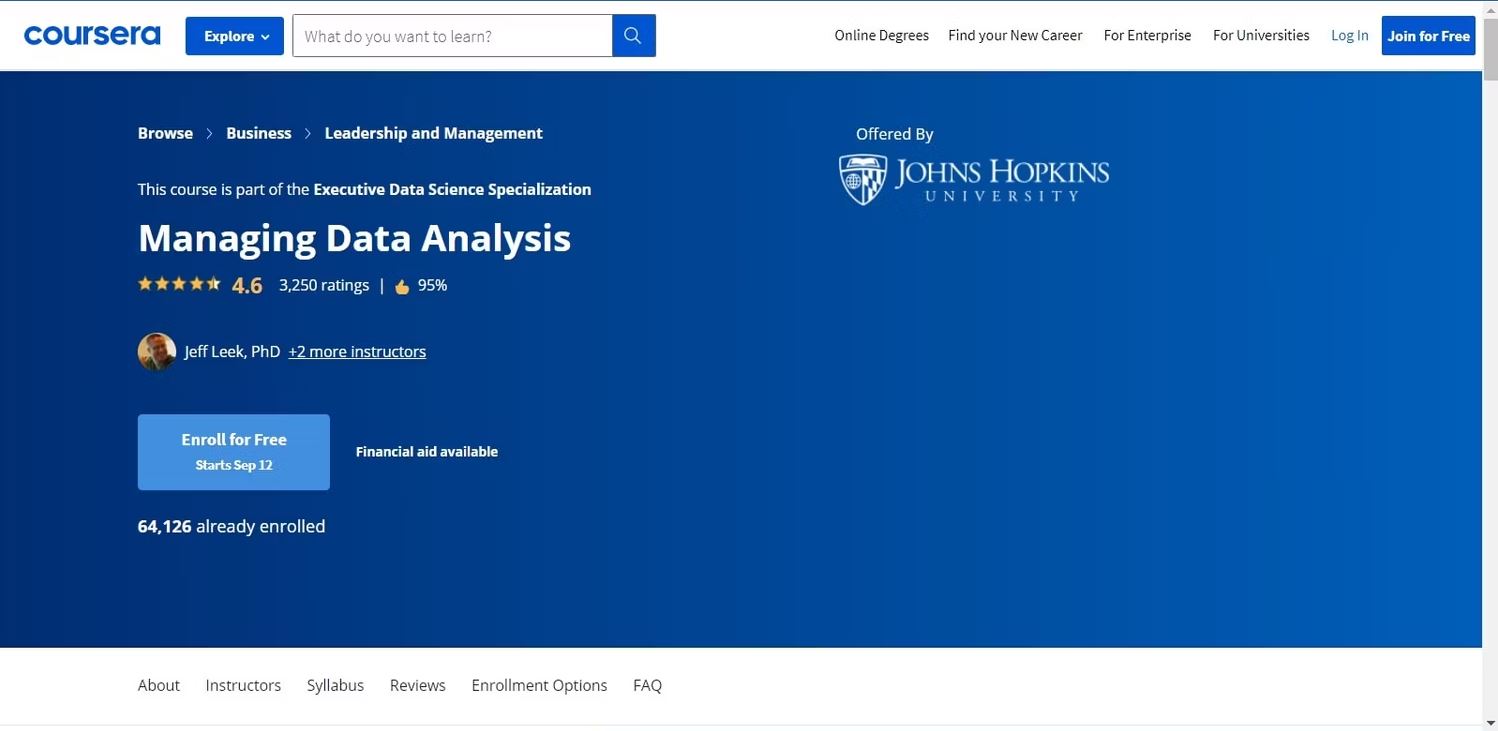Click Enroll for Free button
Image resolution: width=1498 pixels, height=731 pixels.
point(234,452)
